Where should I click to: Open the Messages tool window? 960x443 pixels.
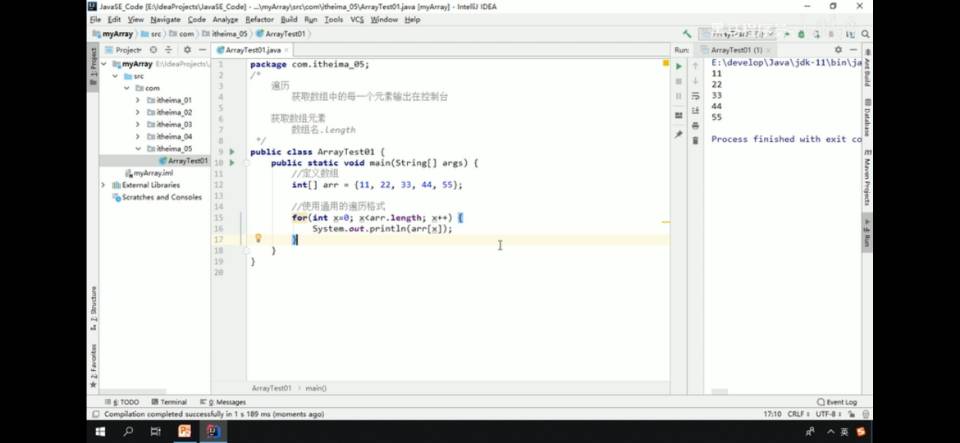coord(223,402)
